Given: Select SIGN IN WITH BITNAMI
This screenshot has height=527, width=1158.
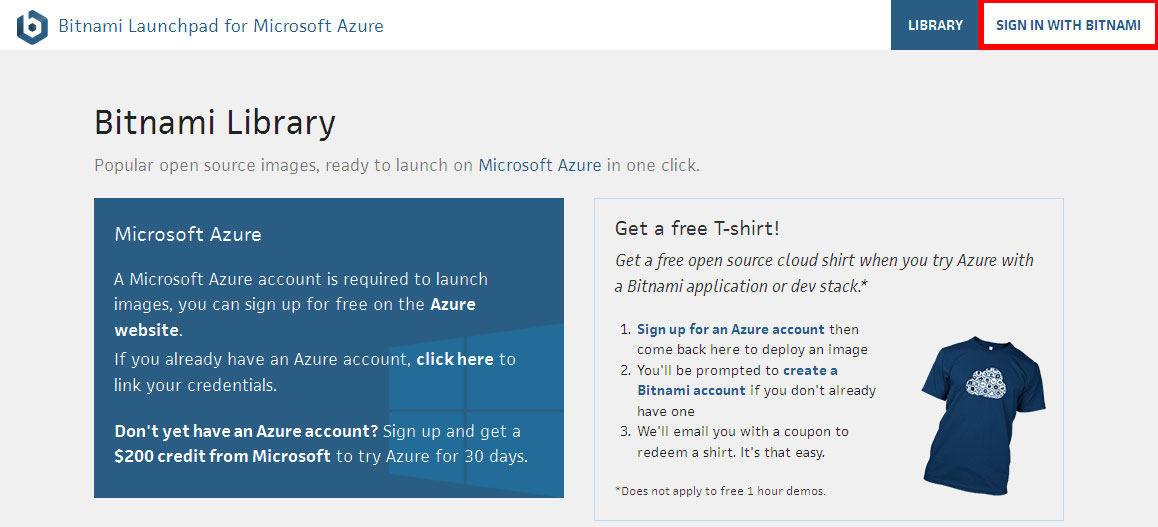Looking at the screenshot, I should pyautogui.click(x=1068, y=25).
